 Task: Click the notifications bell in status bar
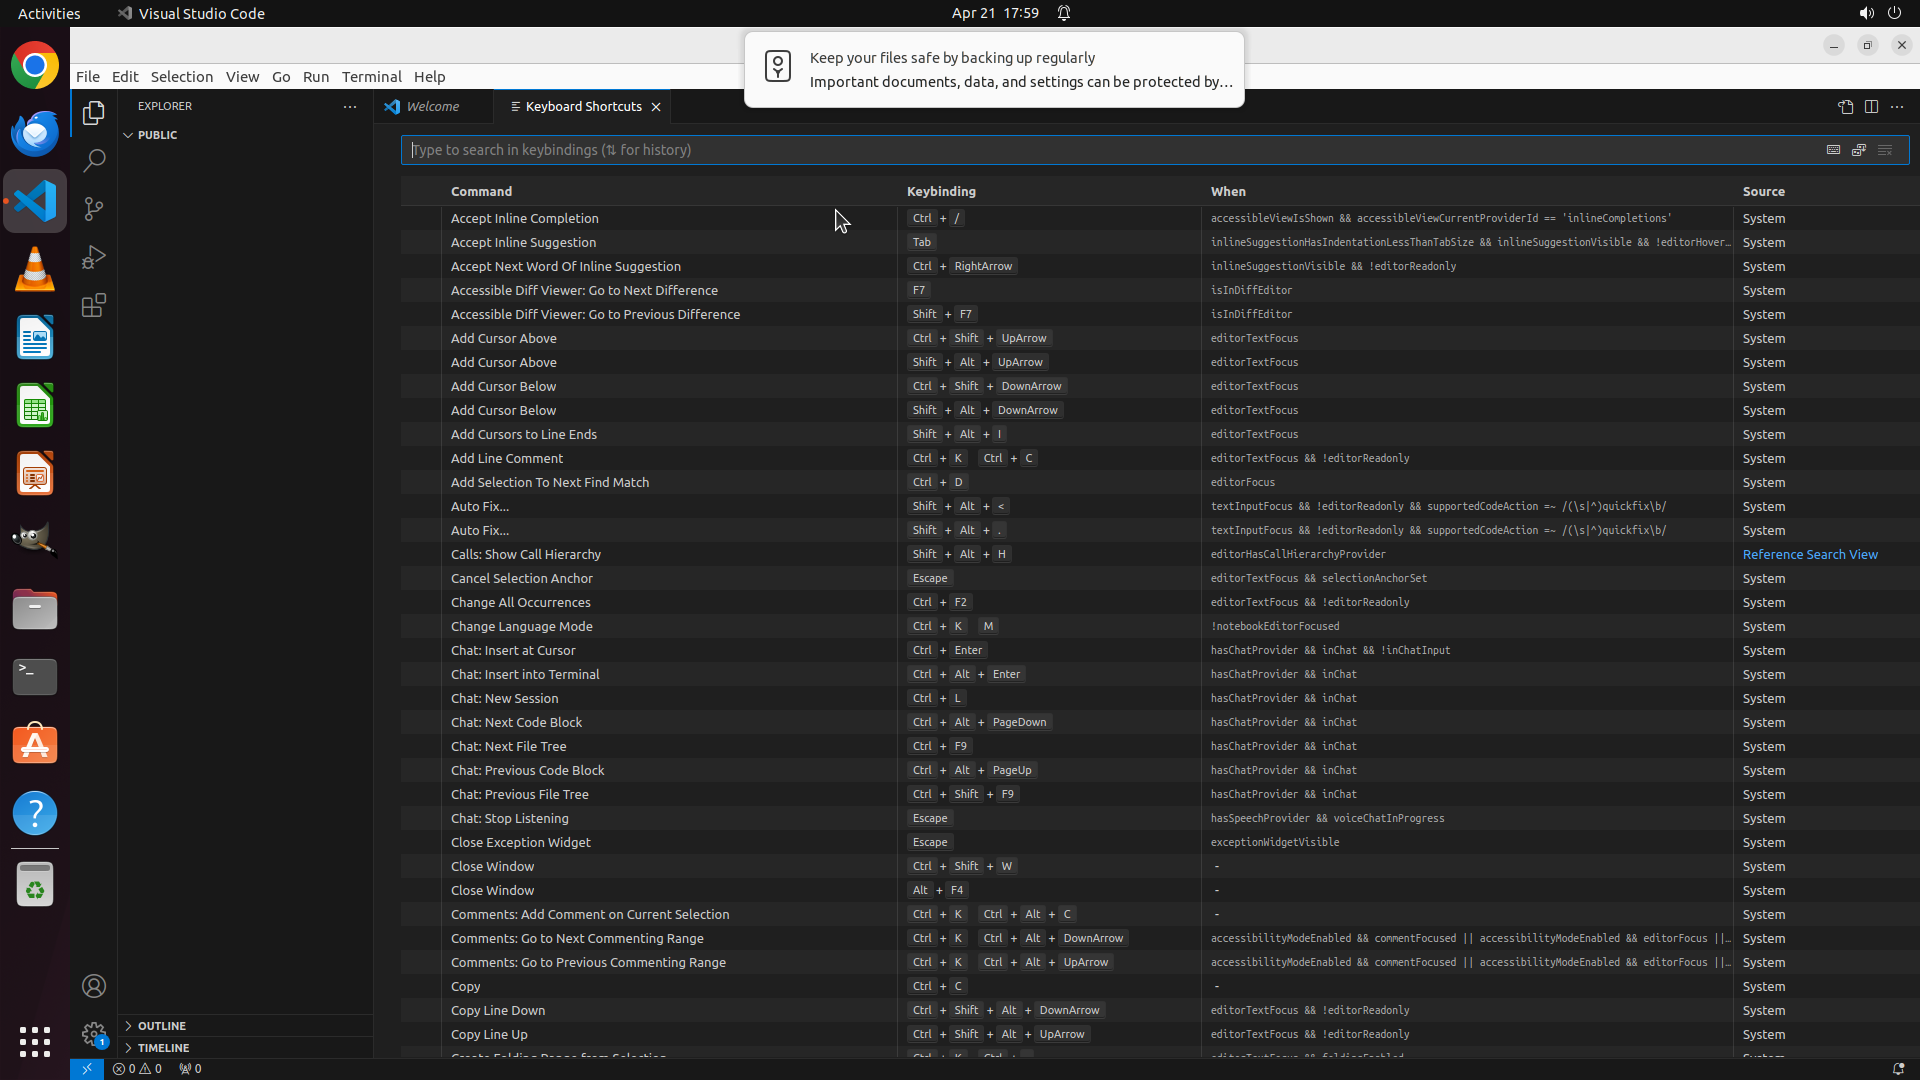tap(1897, 1068)
